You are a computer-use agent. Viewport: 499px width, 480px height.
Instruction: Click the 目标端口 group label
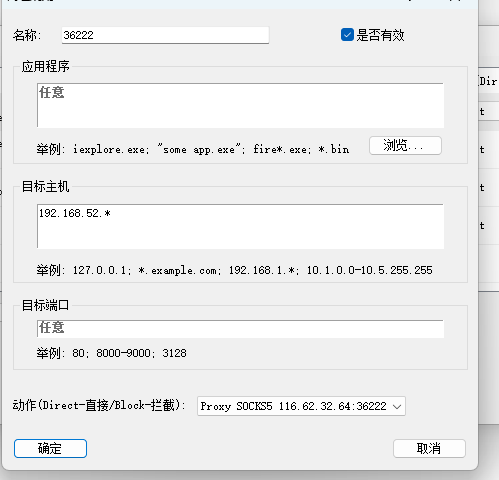[x=45, y=305]
